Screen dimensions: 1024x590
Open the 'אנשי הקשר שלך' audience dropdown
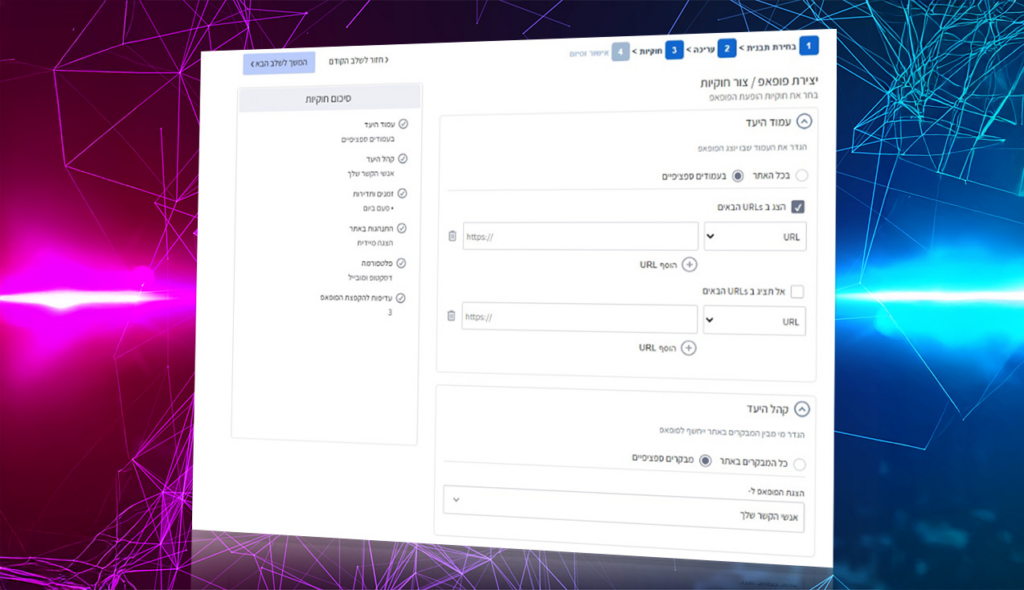coord(623,507)
